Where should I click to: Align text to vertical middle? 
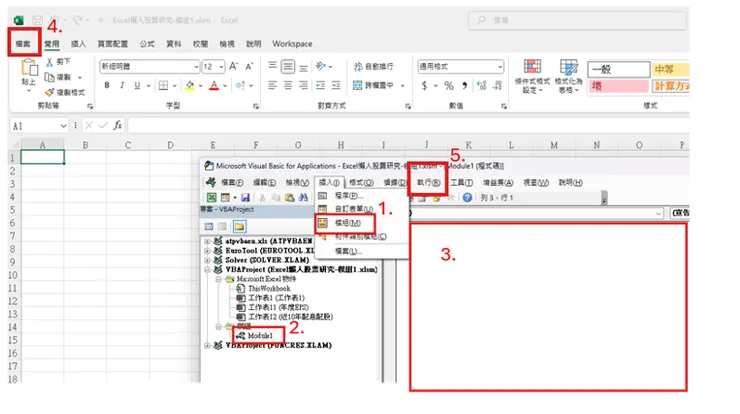coord(288,66)
